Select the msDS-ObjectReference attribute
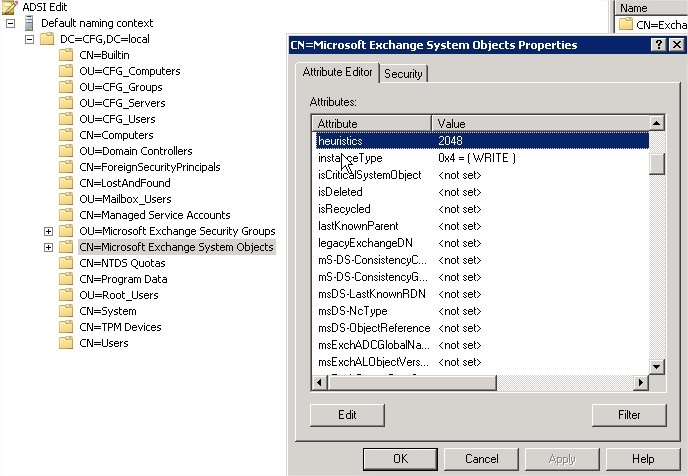The height and width of the screenshot is (476, 688). 482,328
